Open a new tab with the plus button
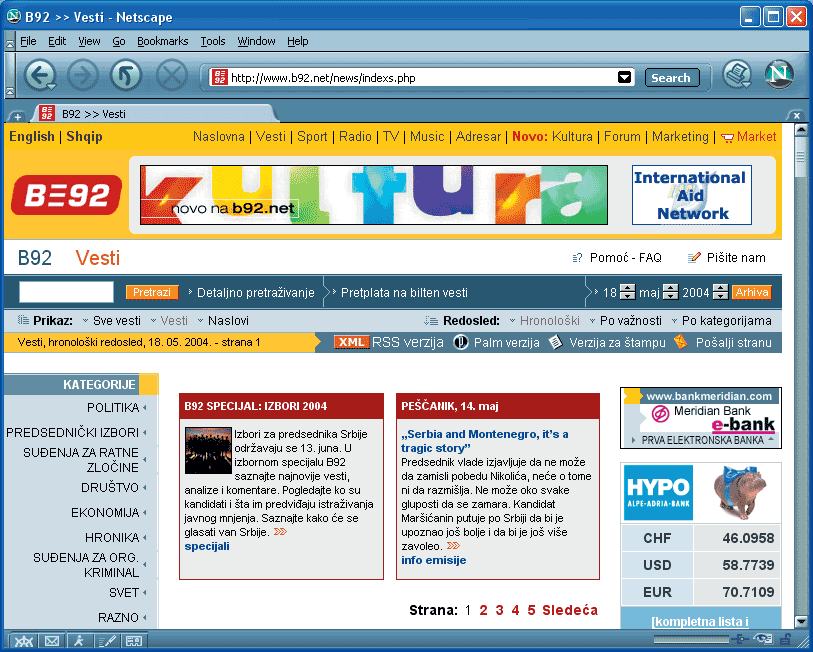Image resolution: width=813 pixels, height=652 pixels. tap(17, 116)
